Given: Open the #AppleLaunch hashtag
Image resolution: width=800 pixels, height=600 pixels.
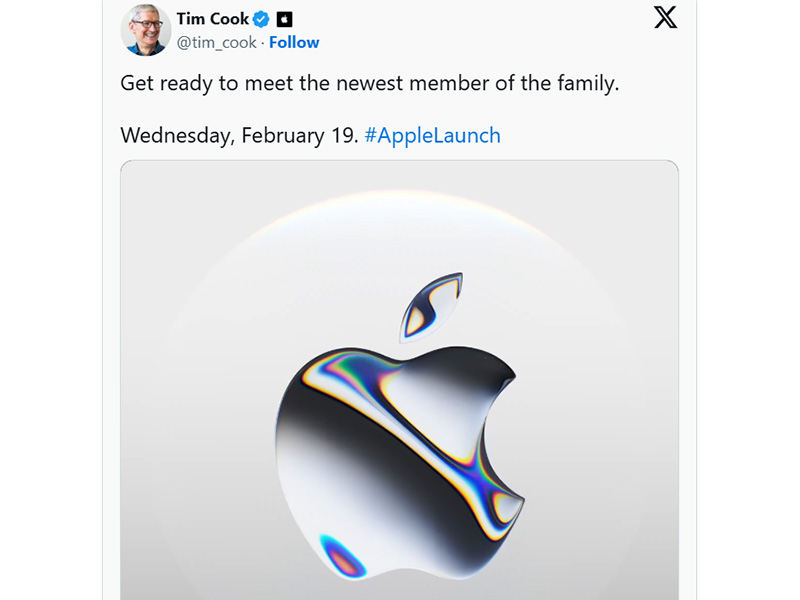Looking at the screenshot, I should pyautogui.click(x=434, y=135).
